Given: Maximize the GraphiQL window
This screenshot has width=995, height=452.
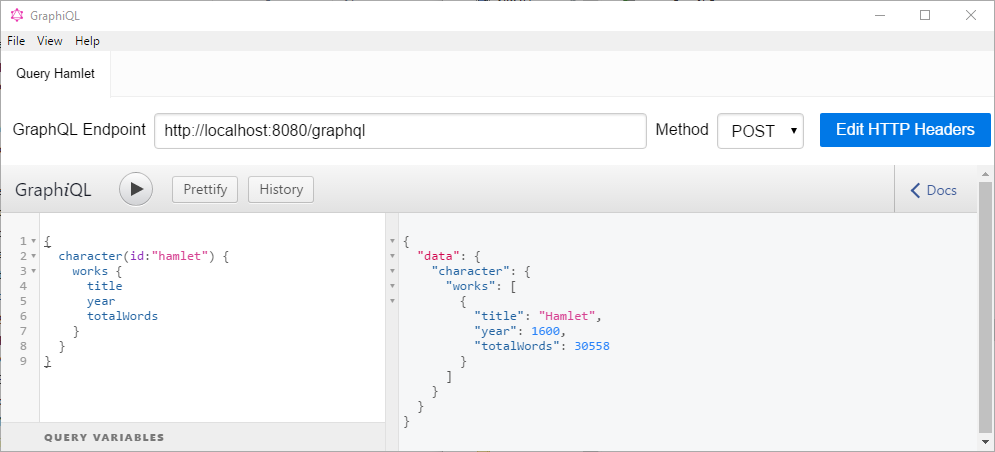Looking at the screenshot, I should (925, 15).
